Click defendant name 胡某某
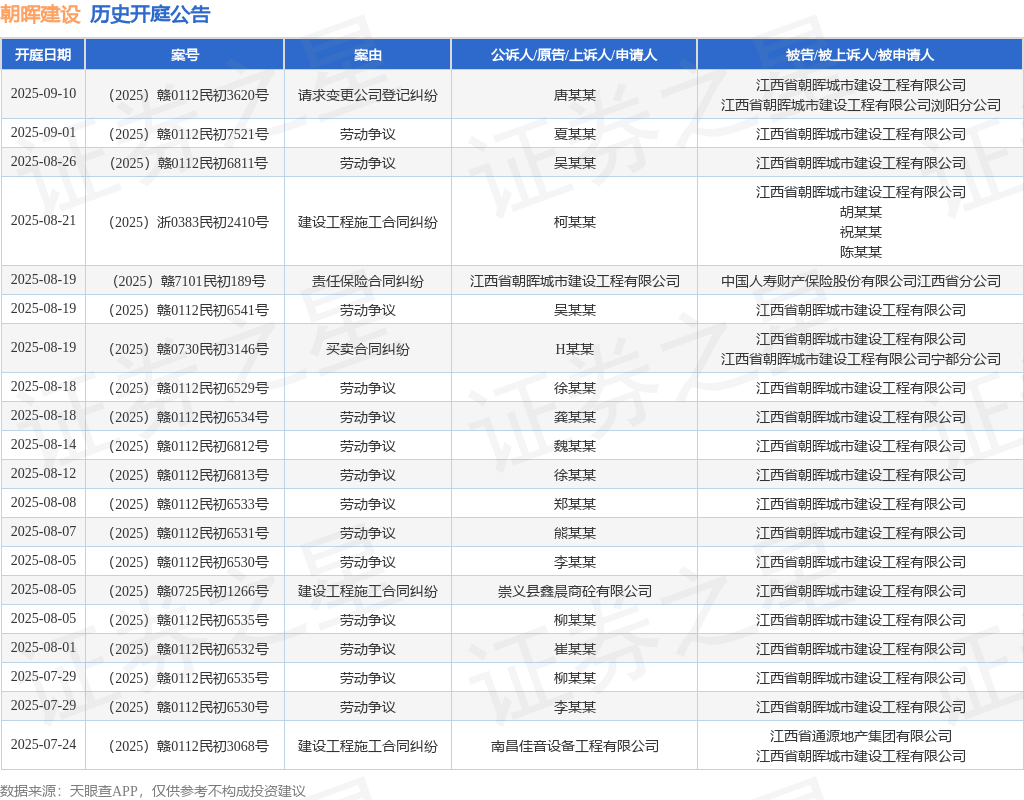Screen dimensions: 1024x800 point(861,212)
